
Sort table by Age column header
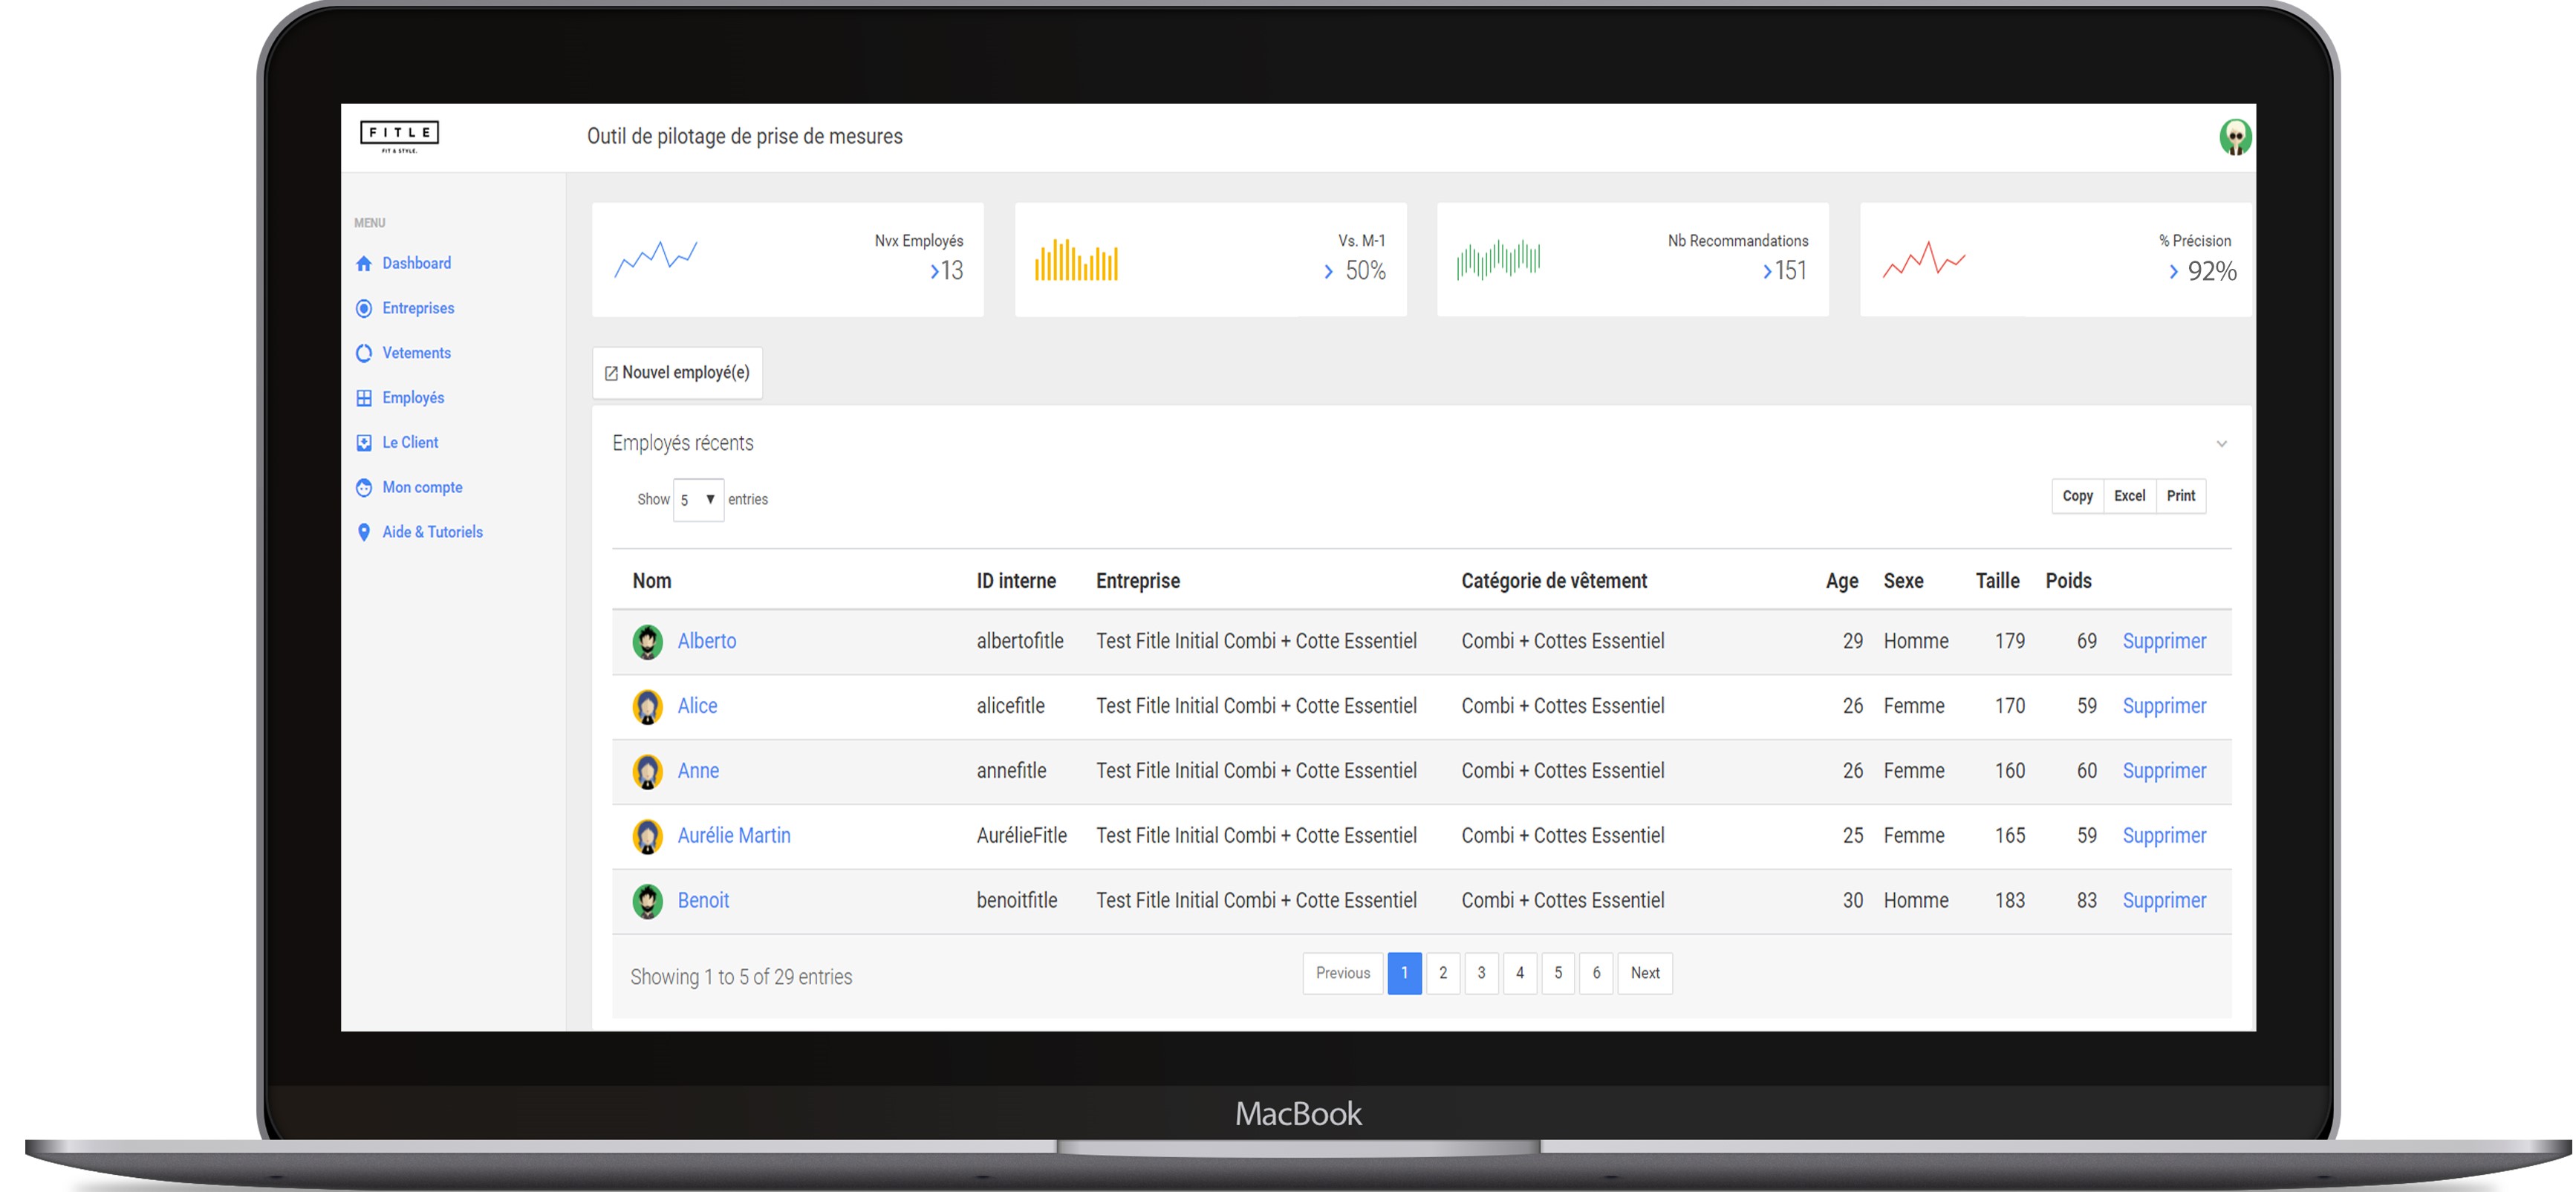click(1841, 581)
